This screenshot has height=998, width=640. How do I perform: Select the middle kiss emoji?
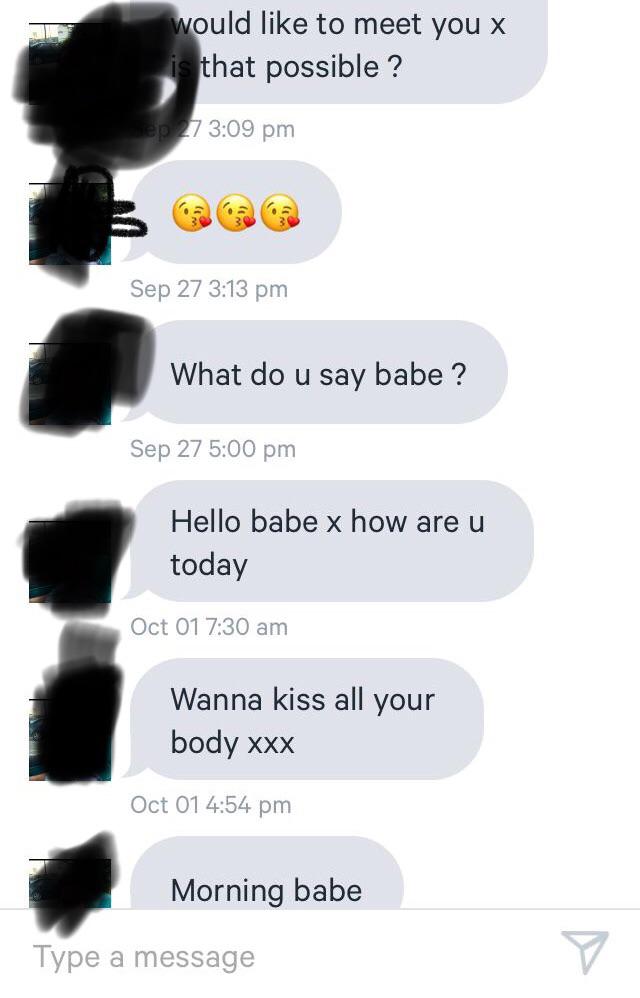[236, 213]
